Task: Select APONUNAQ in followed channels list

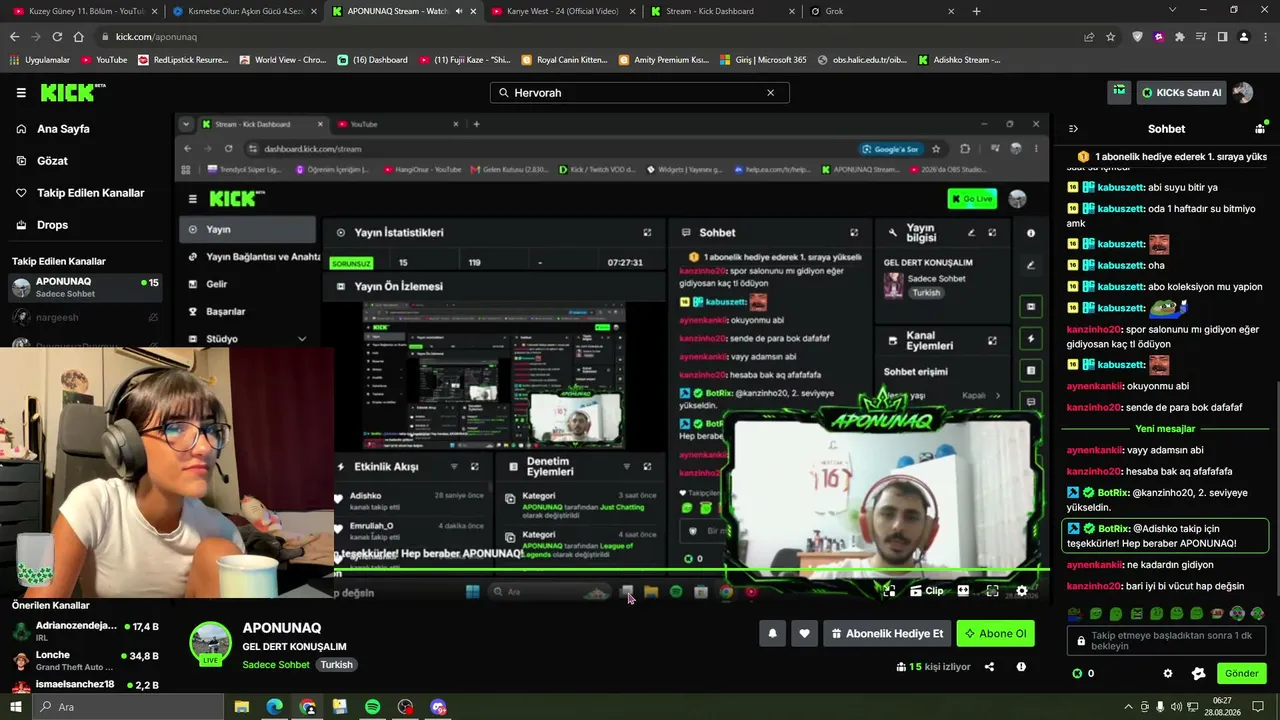Action: click(x=84, y=288)
